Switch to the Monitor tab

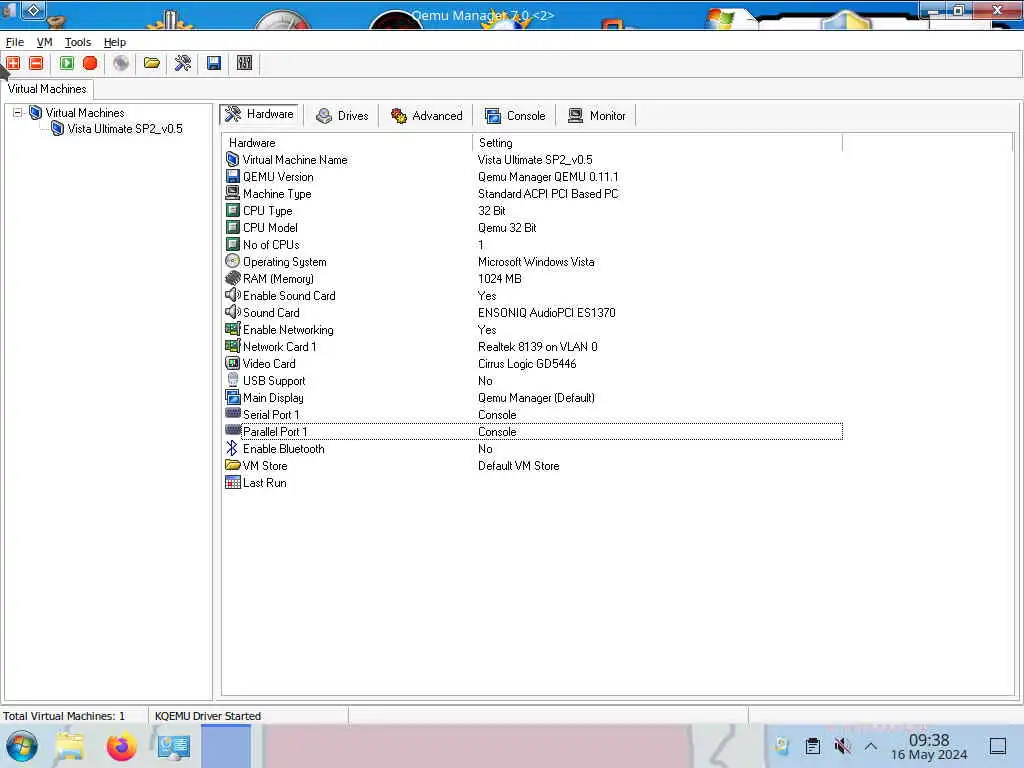[597, 116]
